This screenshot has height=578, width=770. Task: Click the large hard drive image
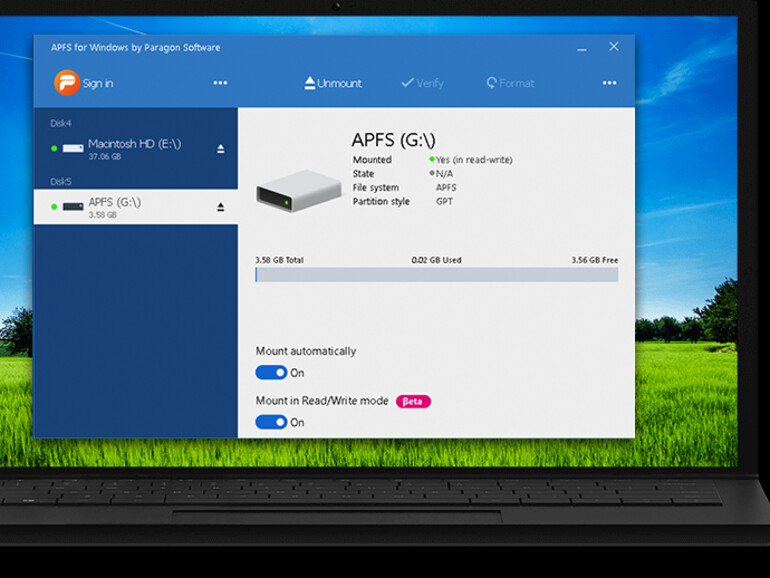click(x=299, y=191)
